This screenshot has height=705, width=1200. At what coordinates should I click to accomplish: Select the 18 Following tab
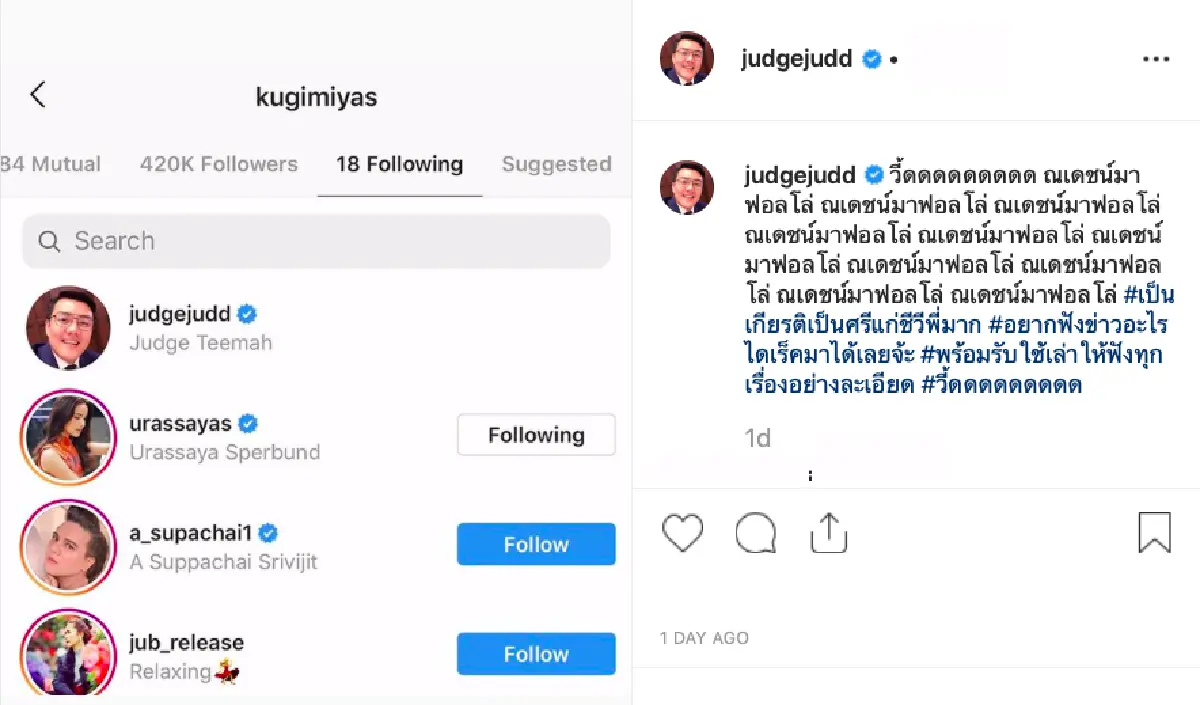click(399, 164)
